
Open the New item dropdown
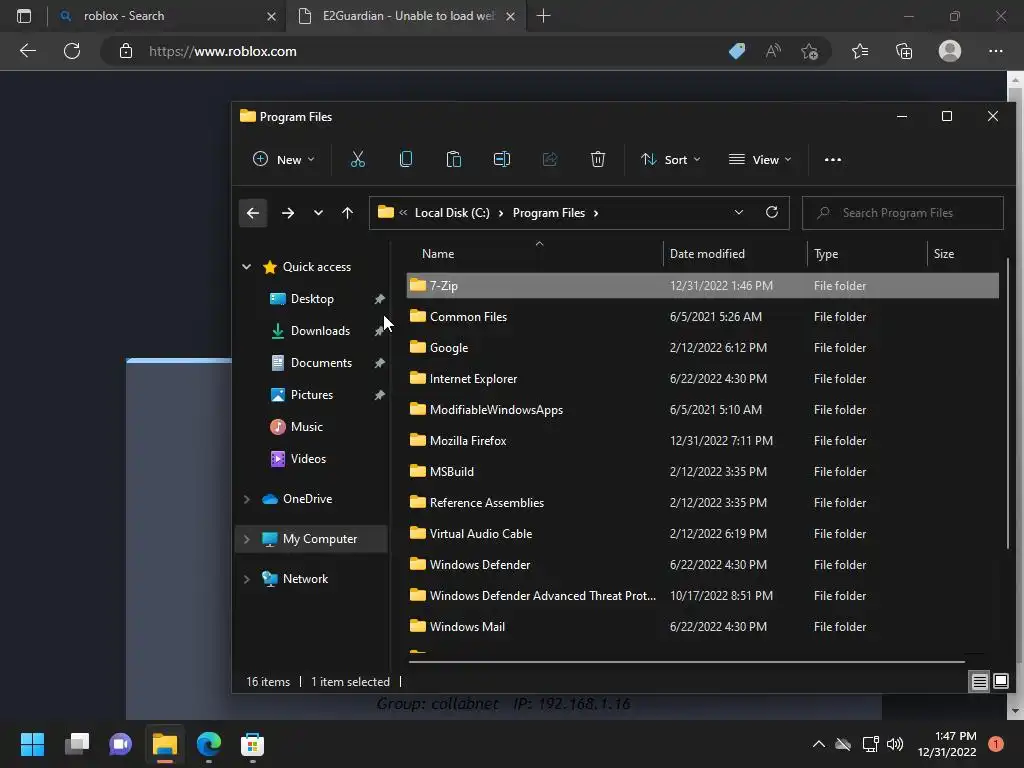(x=283, y=159)
